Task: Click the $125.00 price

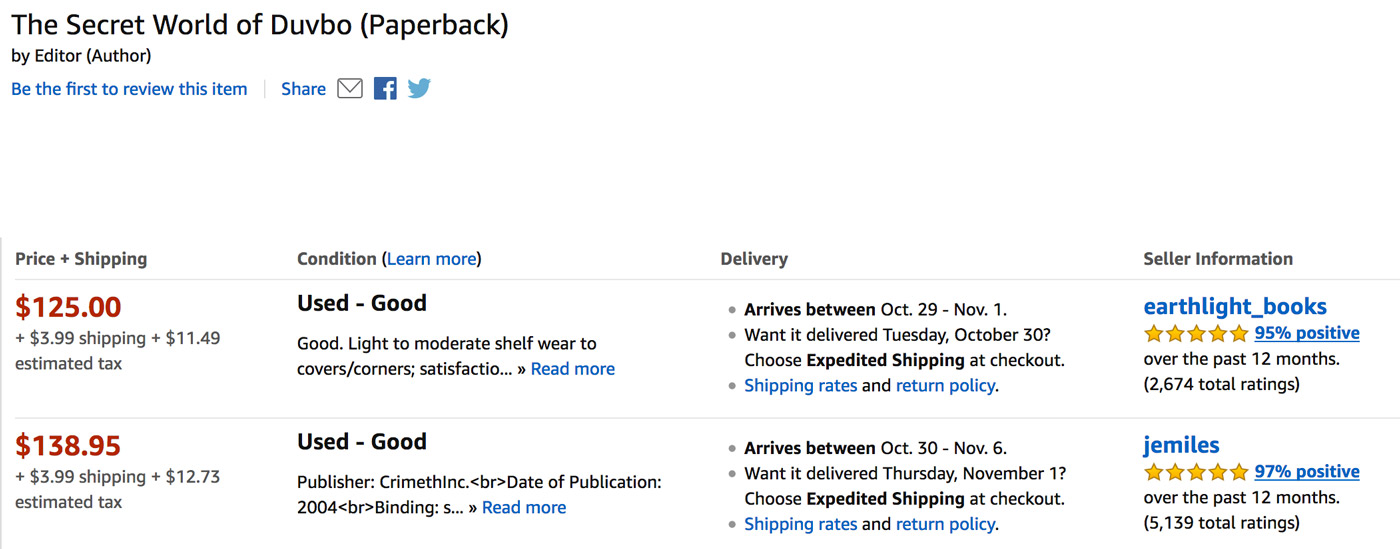Action: click(x=68, y=307)
